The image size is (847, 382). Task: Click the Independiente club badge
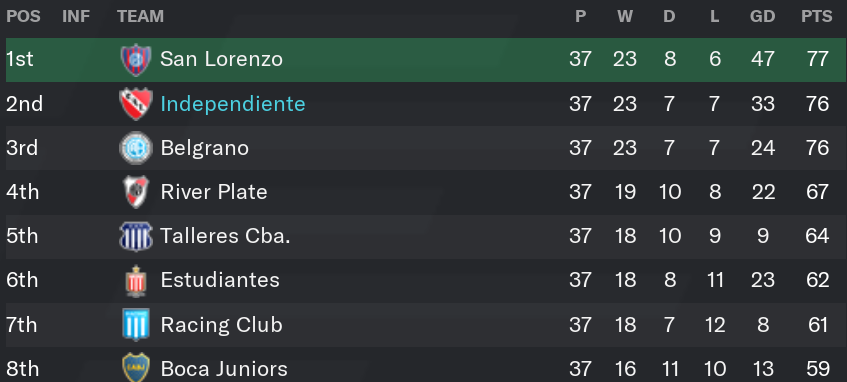[136, 104]
